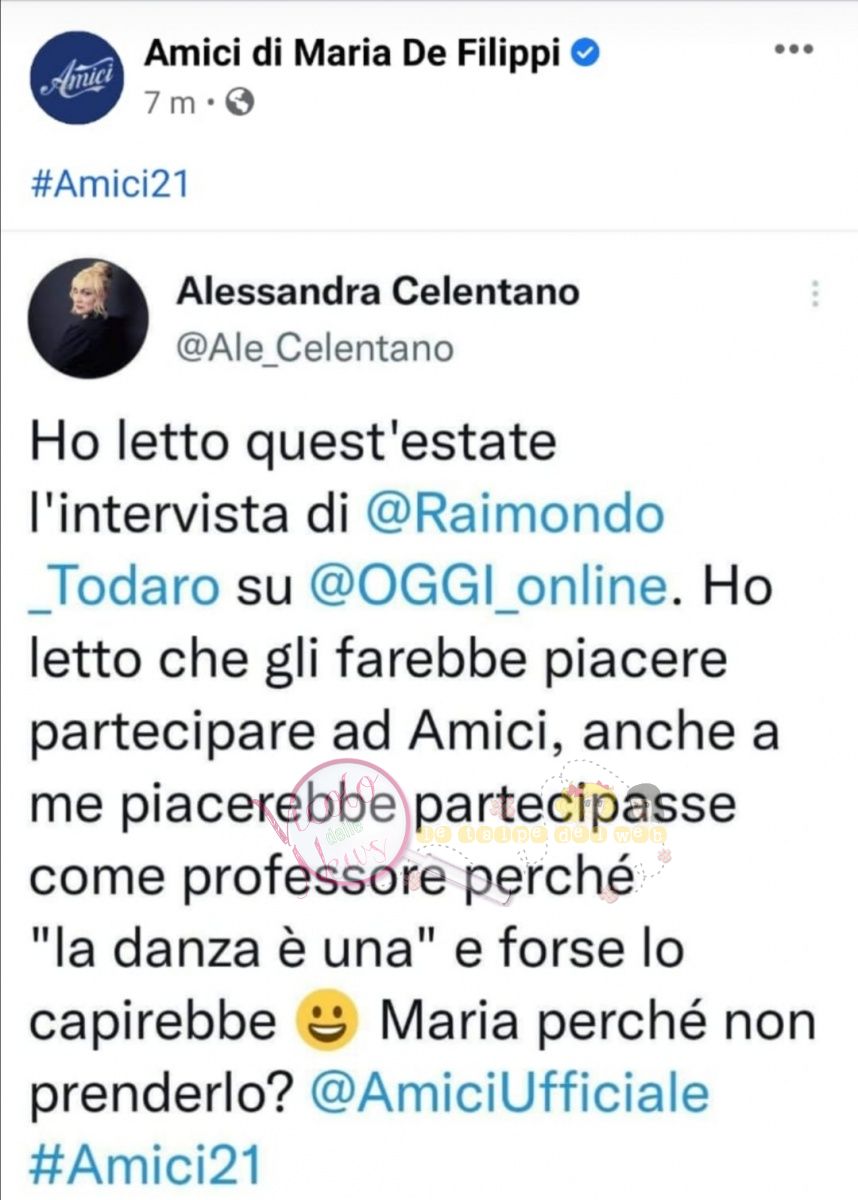858x1200 pixels.
Task: Open the tweet's vertical dots menu
Action: [815, 294]
